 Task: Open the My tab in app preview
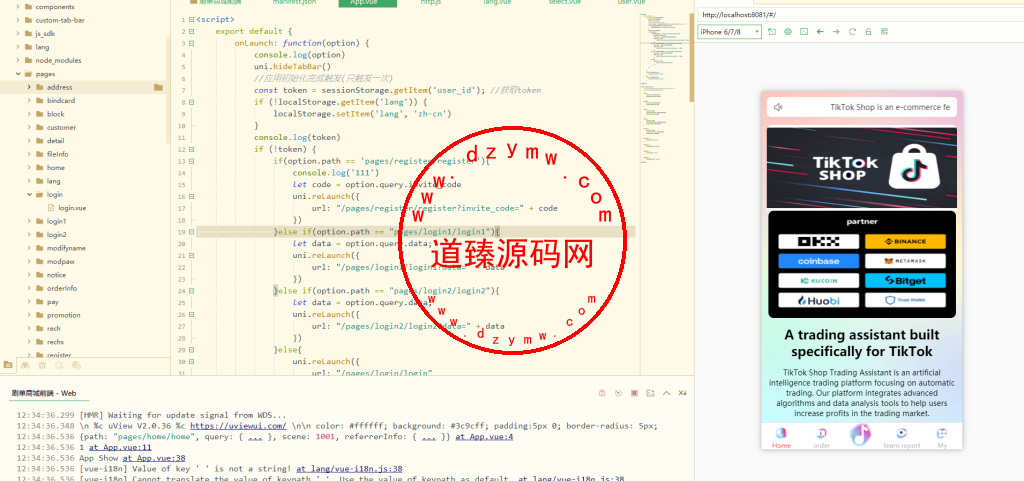942,438
